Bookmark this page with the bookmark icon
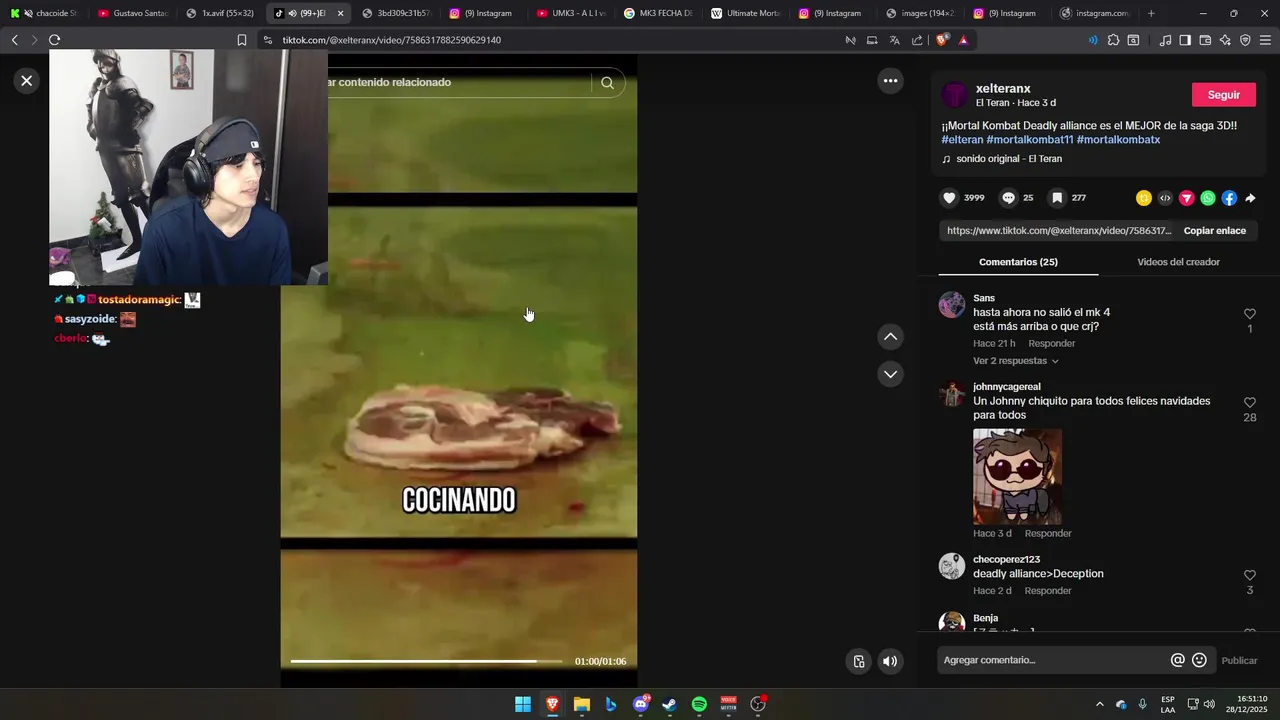Screen dimensions: 1280x720 click(x=242, y=40)
